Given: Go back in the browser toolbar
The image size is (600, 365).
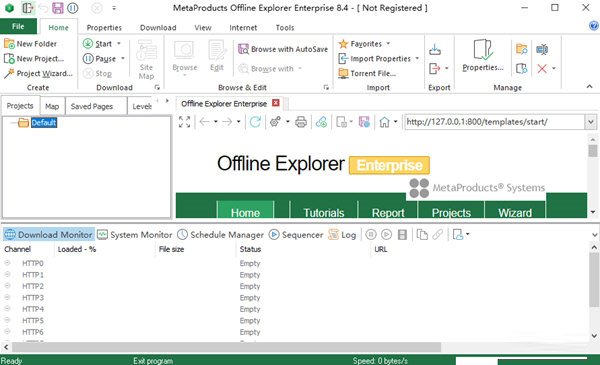Looking at the screenshot, I should (205, 122).
